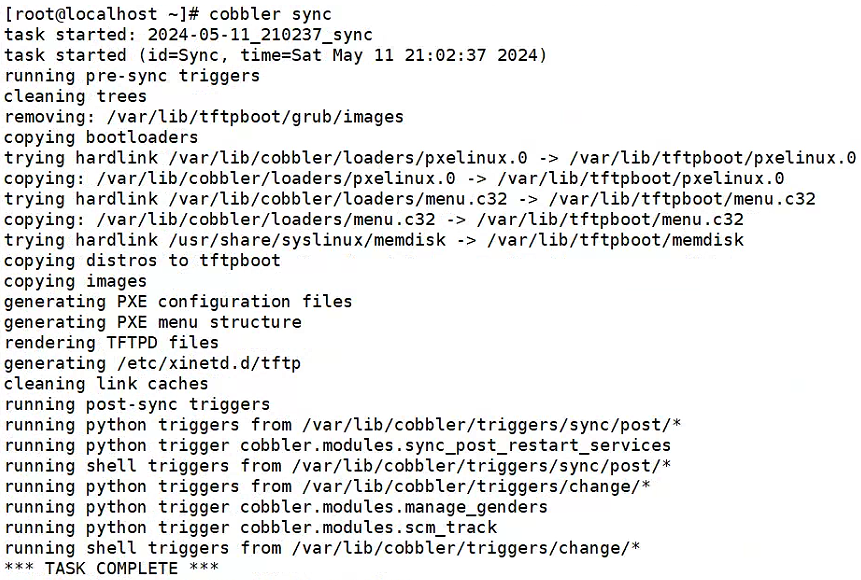Click the 'copying:' menu.c32 line
The width and height of the screenshot is (861, 580).
click(x=373, y=220)
